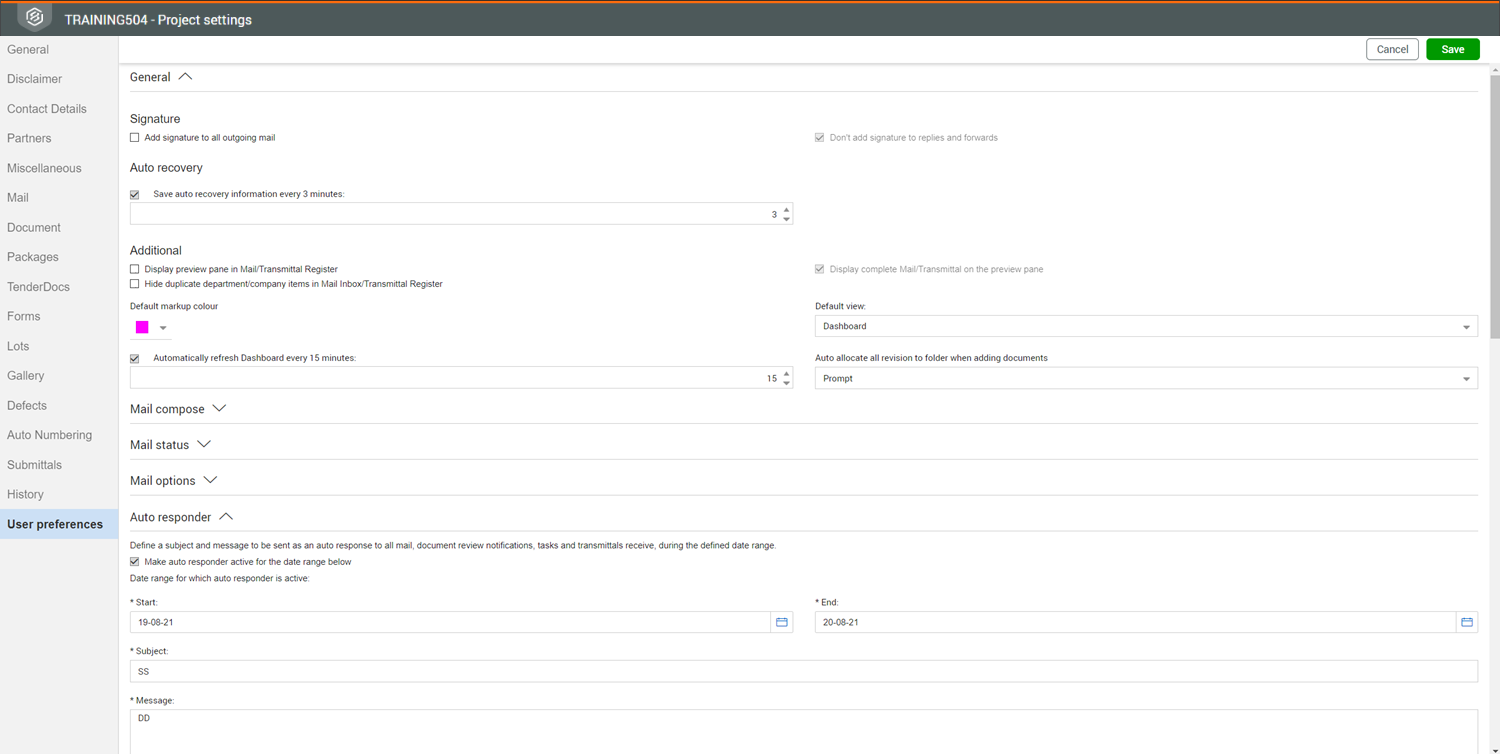Open the End date calendar picker
This screenshot has width=1500, height=755.
click(1467, 622)
